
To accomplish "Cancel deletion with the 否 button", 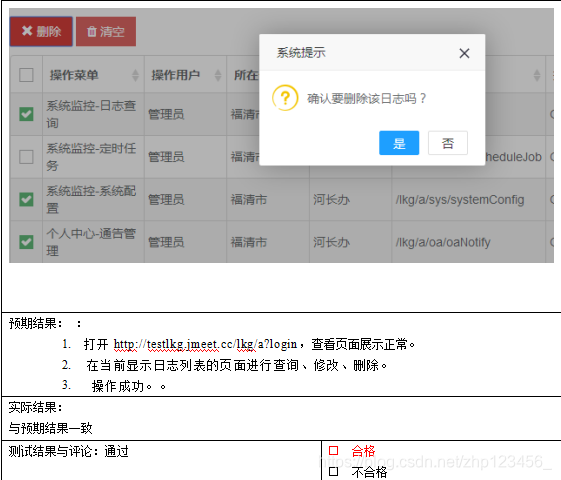I will click(448, 143).
